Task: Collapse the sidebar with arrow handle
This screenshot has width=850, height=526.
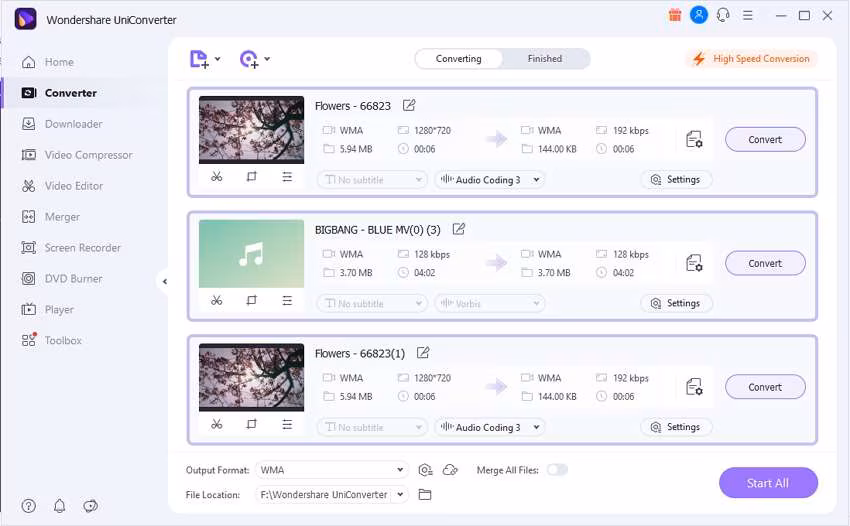Action: point(164,281)
